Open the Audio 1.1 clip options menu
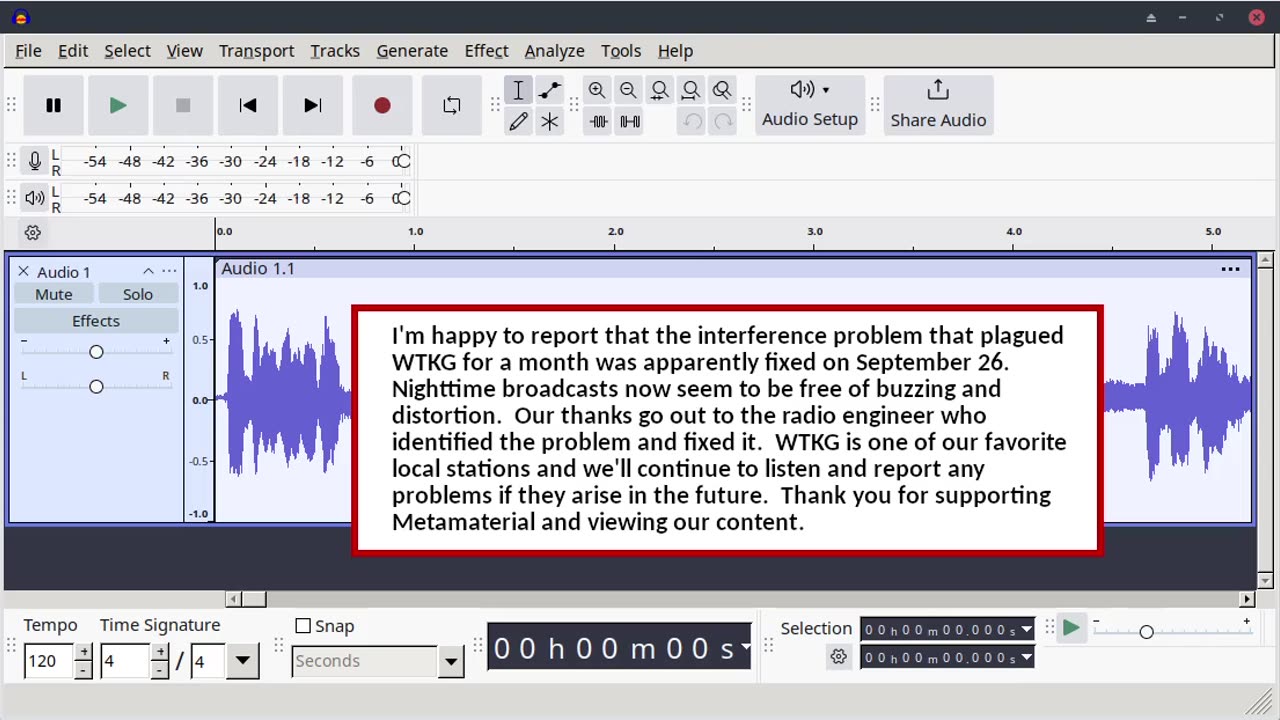Screen dimensions: 1280x720 coord(1230,269)
